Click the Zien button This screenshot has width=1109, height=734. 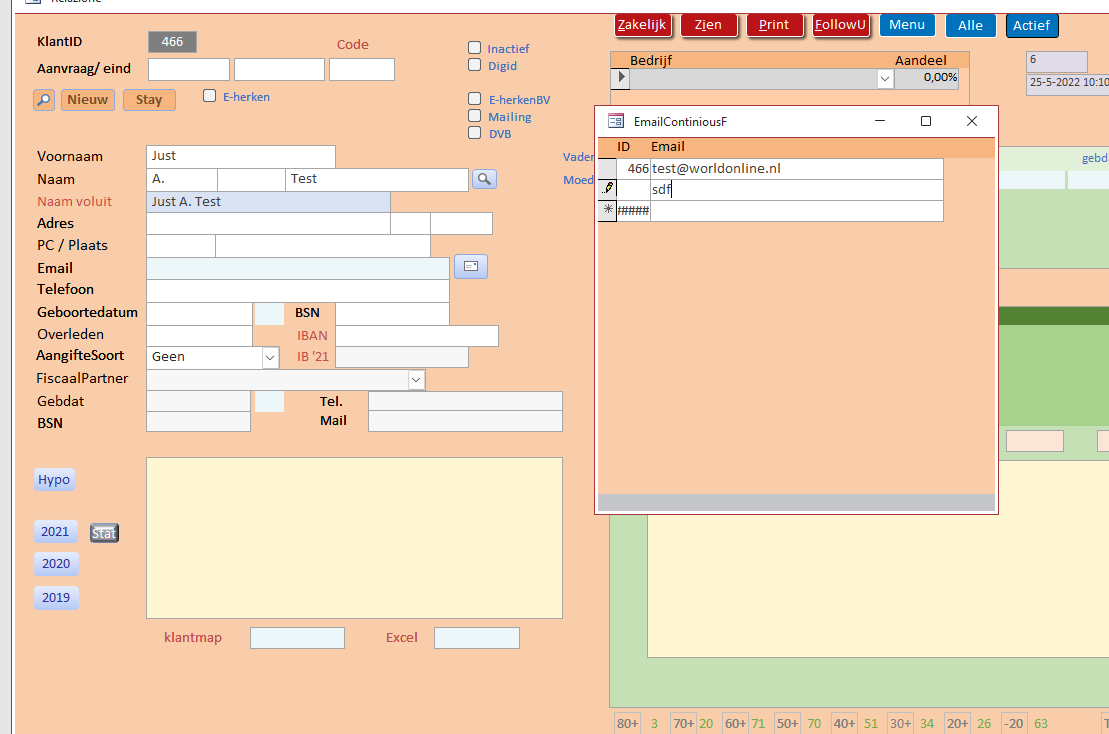709,25
